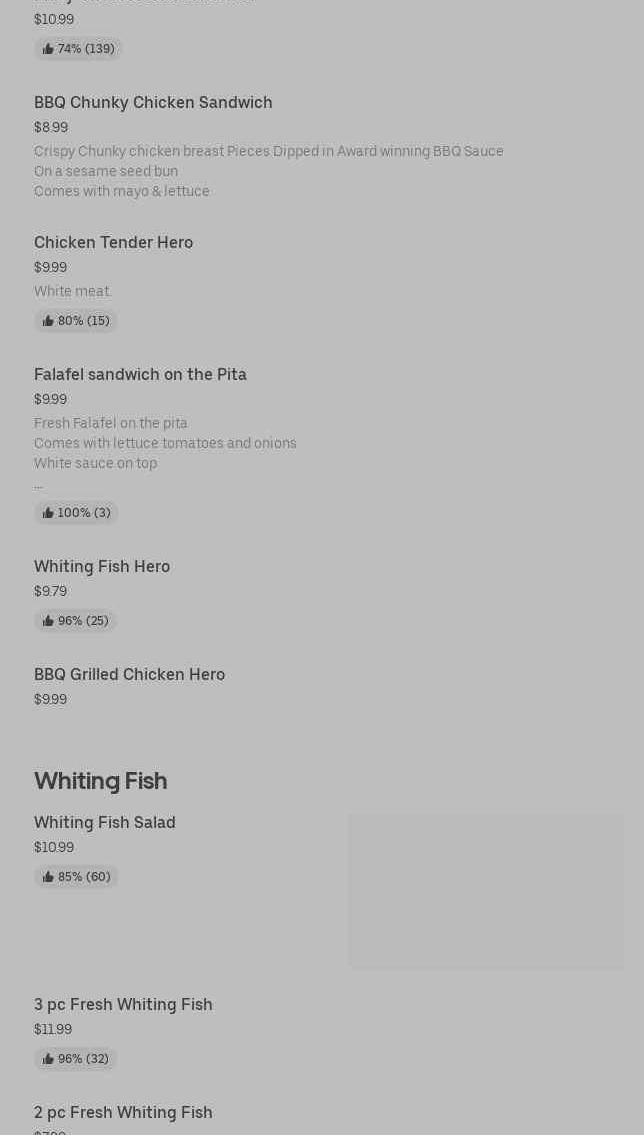
Task: Select the Chicken Tender Hero title
Action: [x=113, y=243]
